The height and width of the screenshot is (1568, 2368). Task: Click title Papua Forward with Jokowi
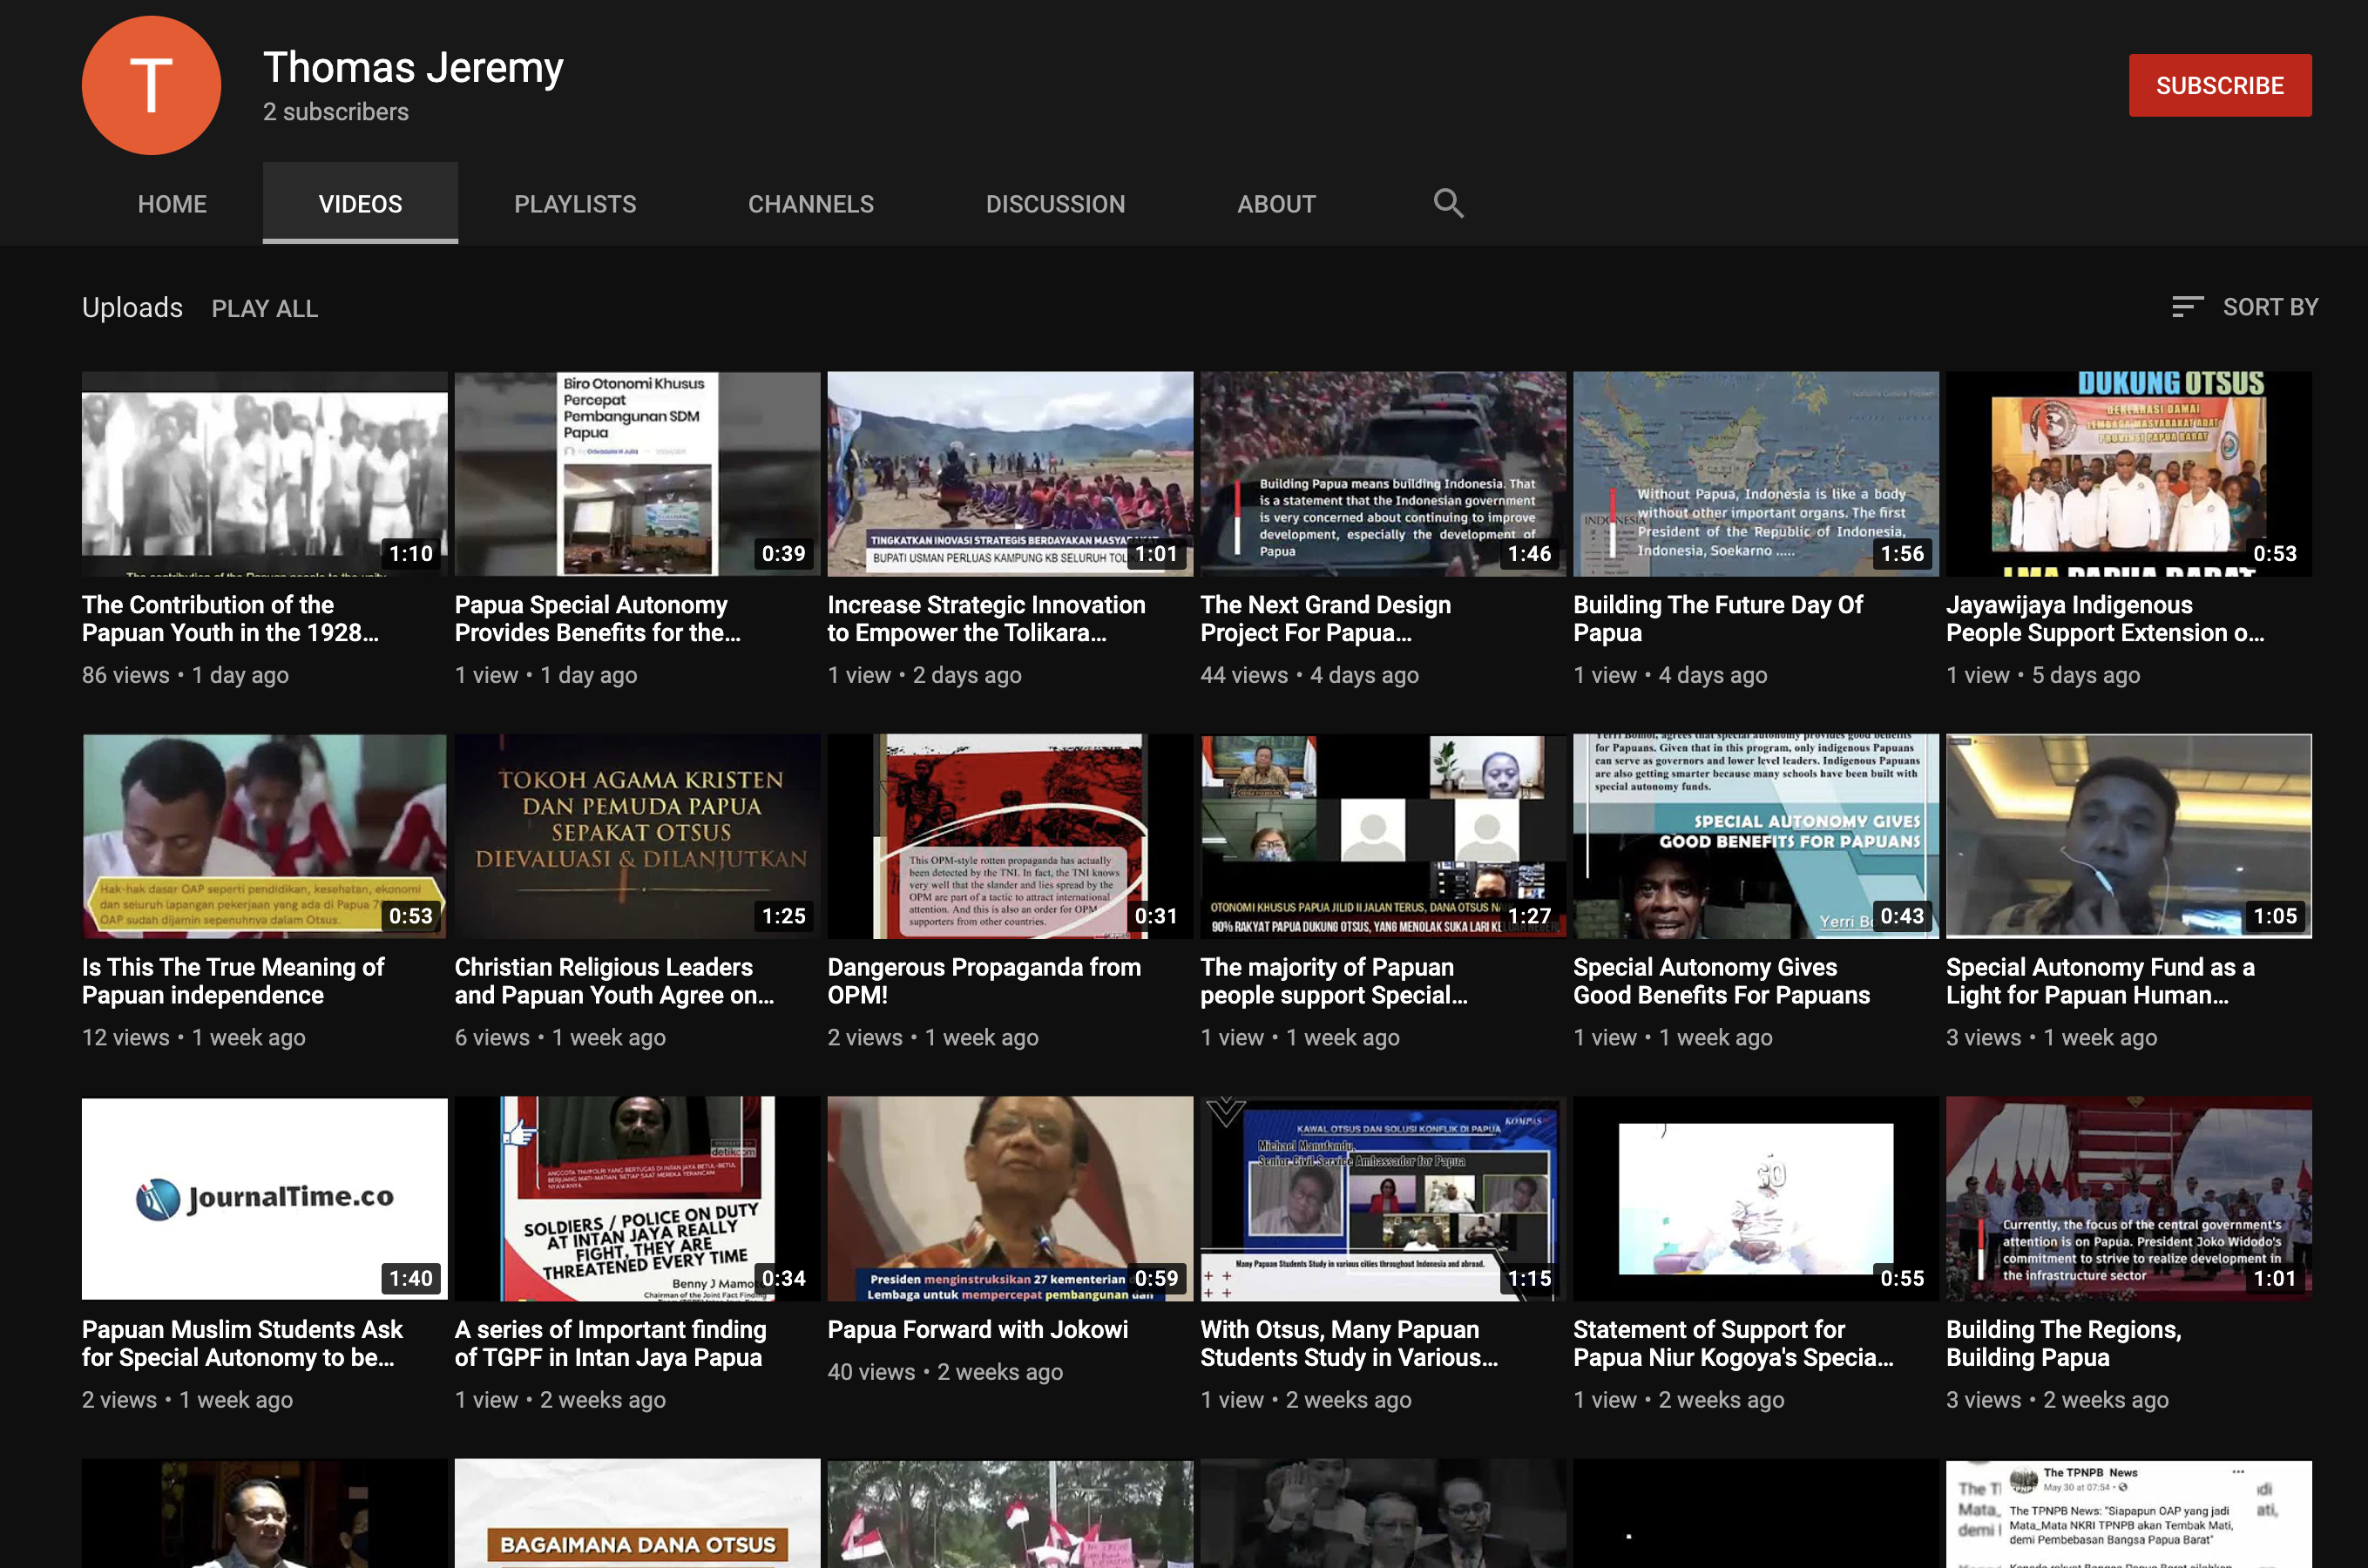[978, 1329]
